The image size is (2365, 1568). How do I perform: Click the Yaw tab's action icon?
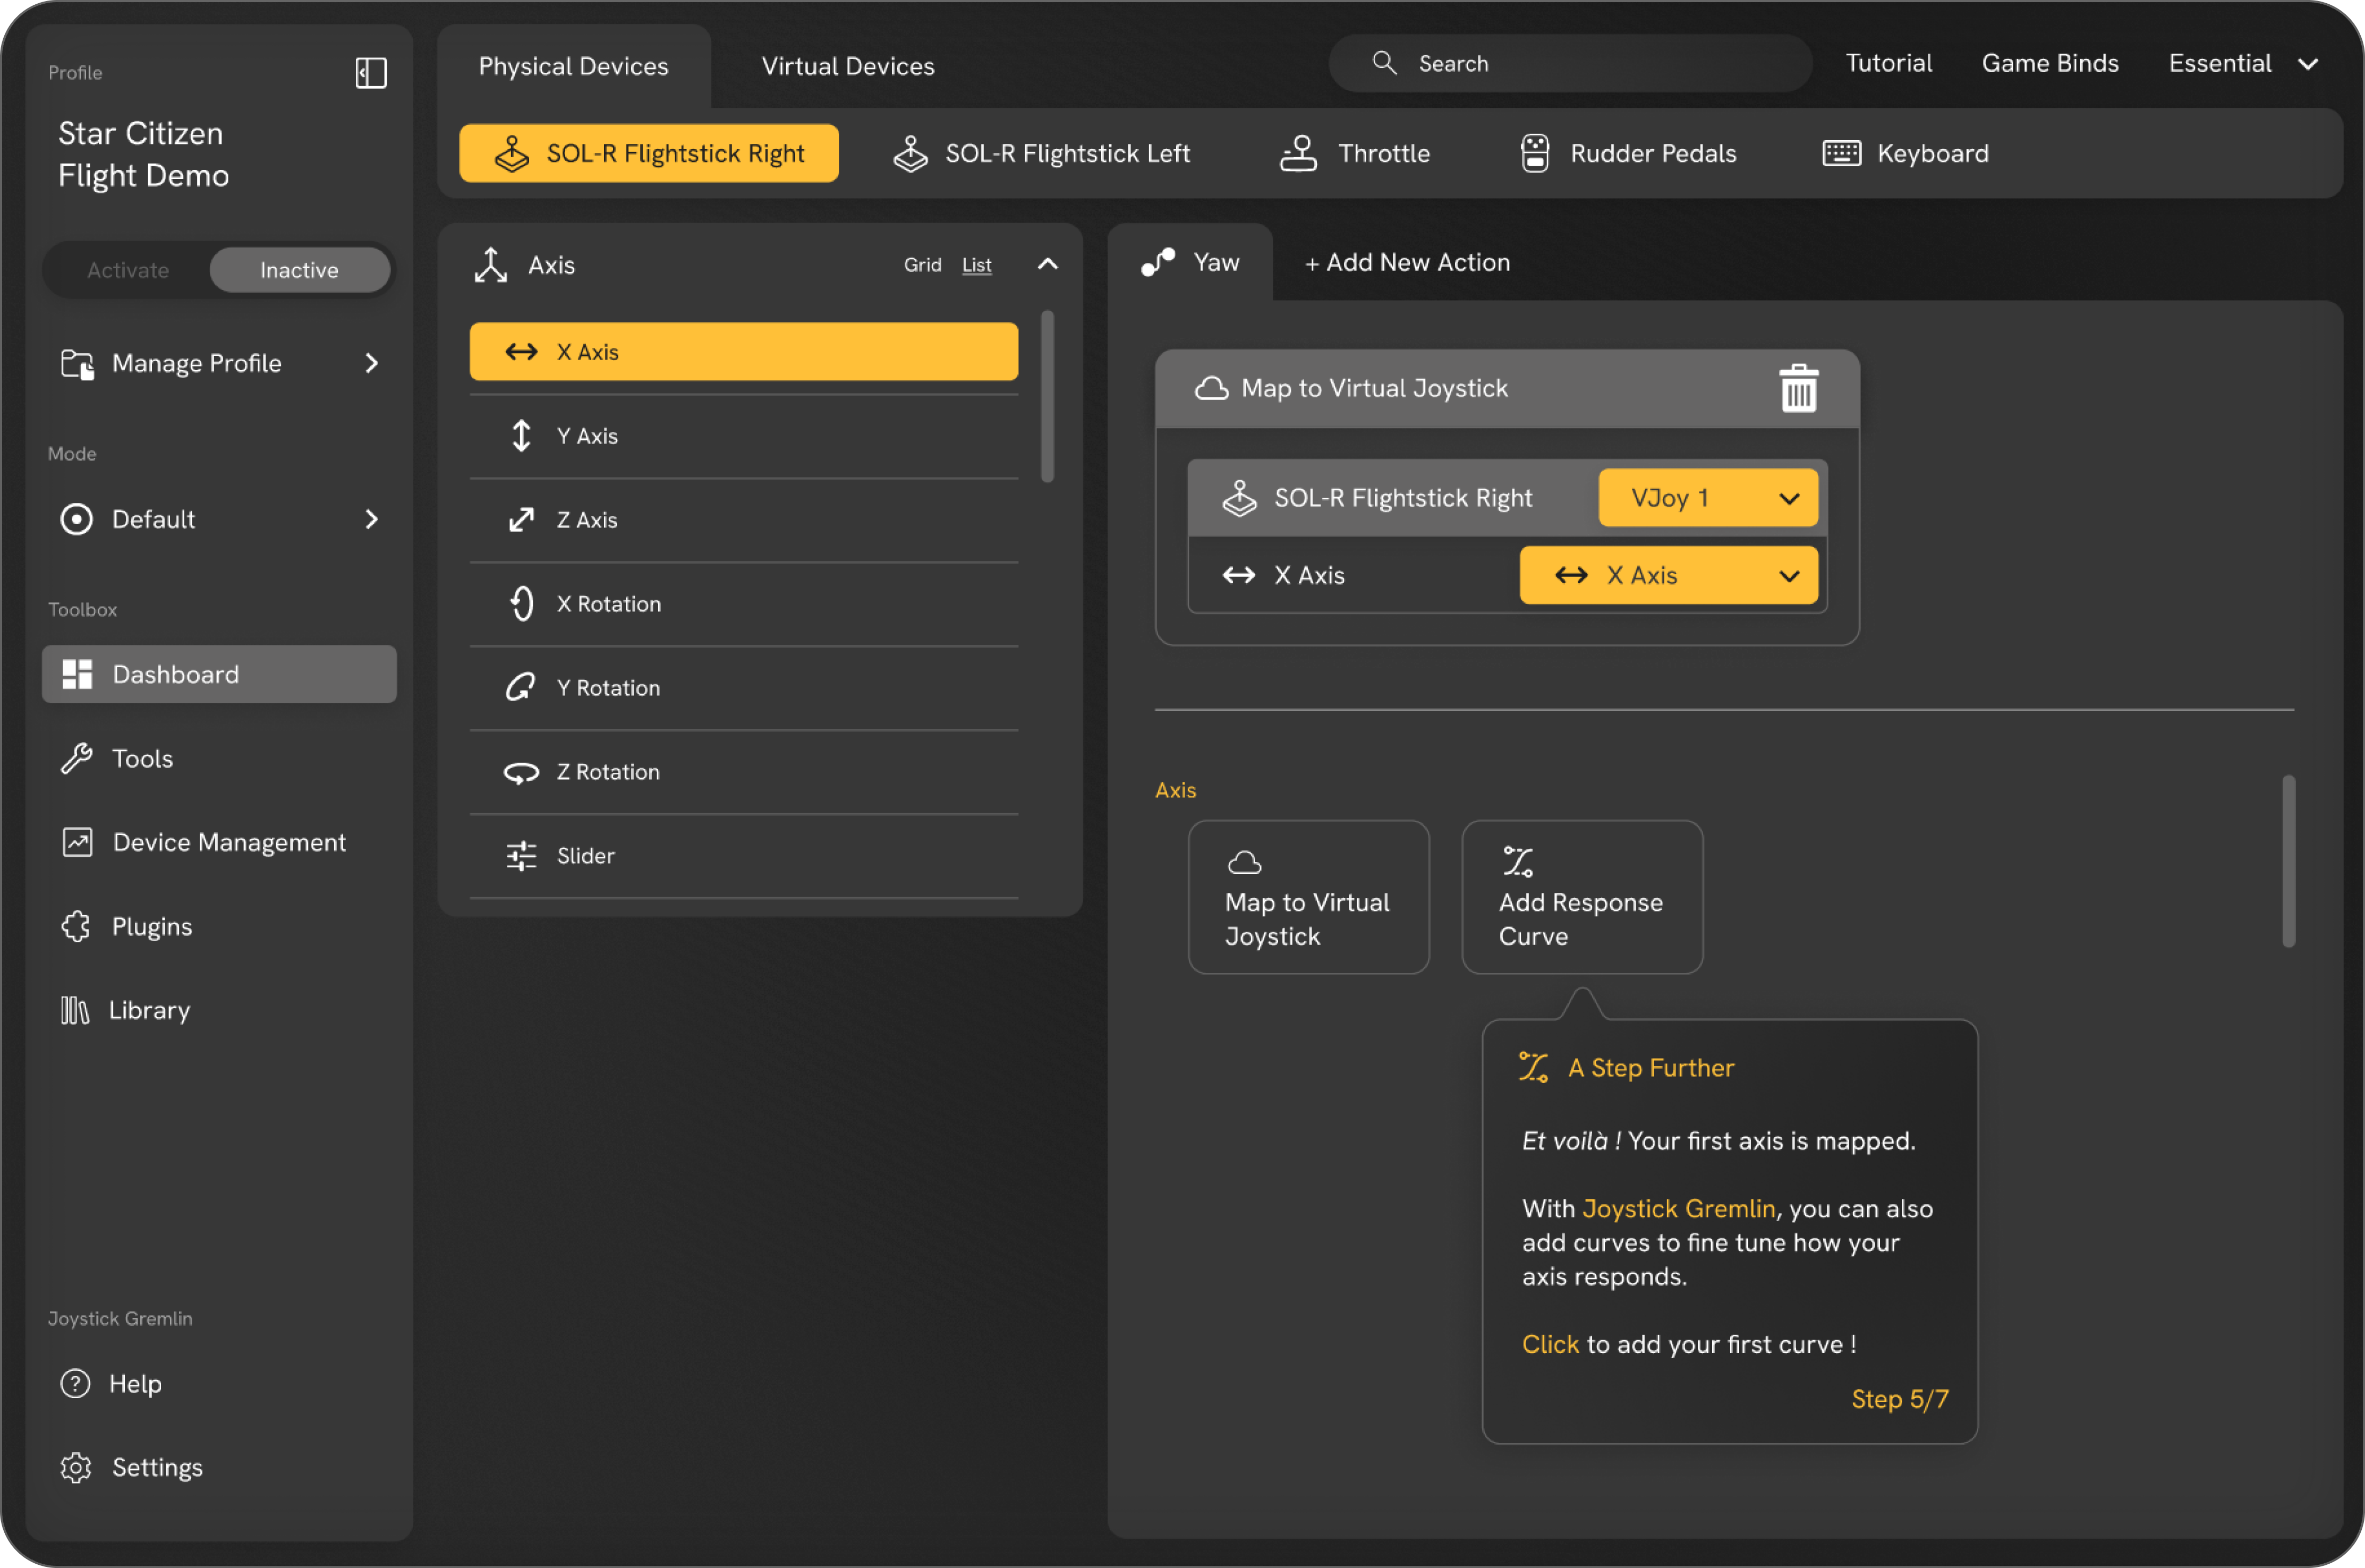tap(1158, 263)
